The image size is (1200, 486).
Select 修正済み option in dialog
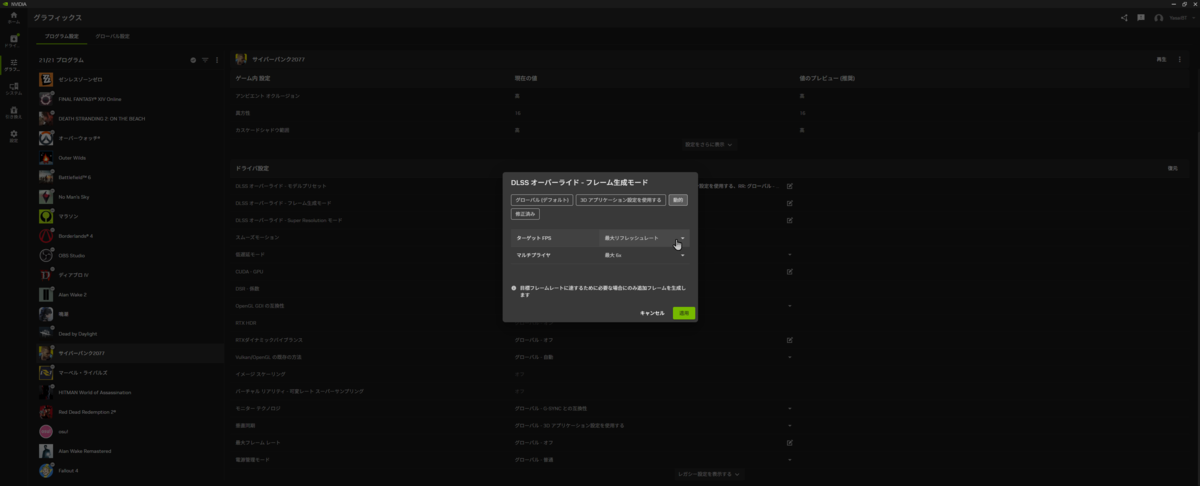click(x=525, y=214)
